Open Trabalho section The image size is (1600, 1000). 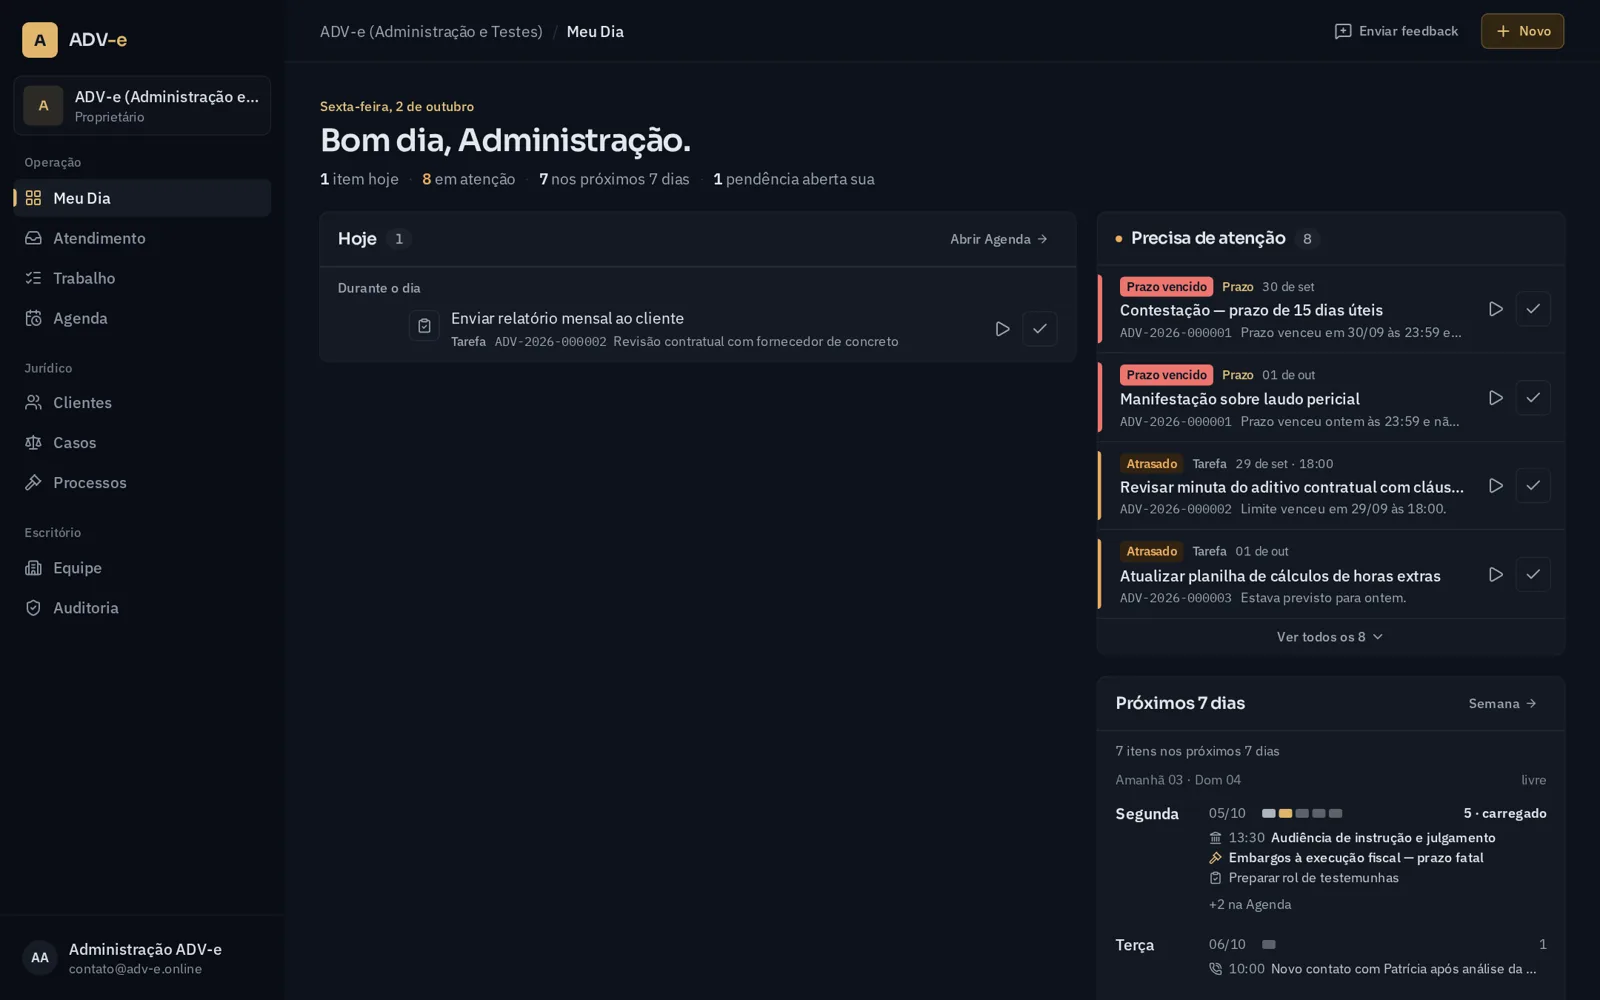click(142, 278)
